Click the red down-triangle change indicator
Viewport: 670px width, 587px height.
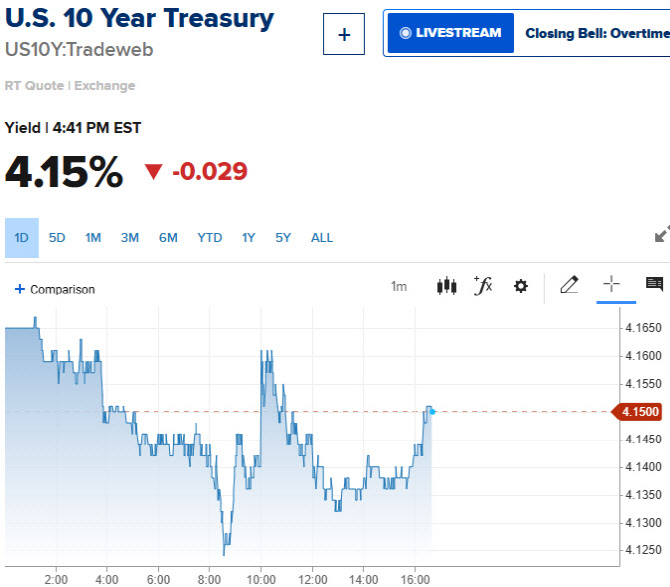(153, 172)
